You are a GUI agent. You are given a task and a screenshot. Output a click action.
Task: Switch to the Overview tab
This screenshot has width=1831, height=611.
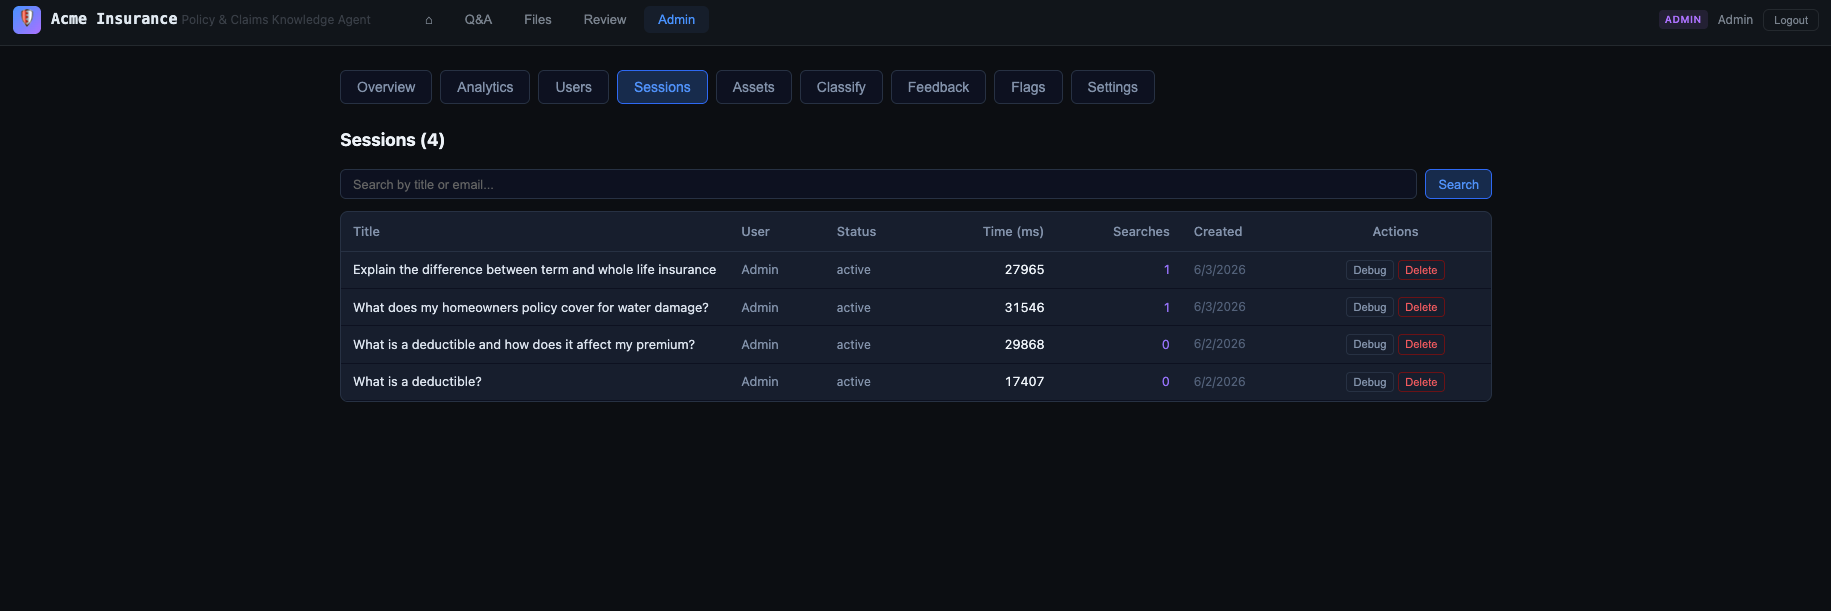coord(386,87)
